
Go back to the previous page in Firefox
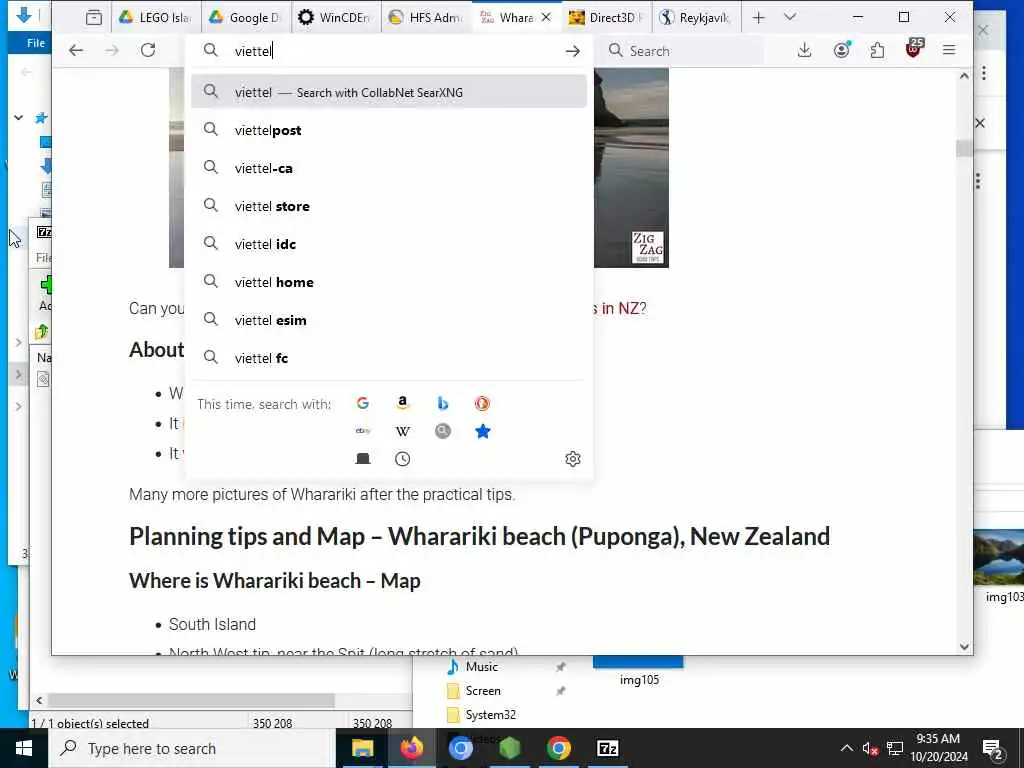click(x=76, y=51)
